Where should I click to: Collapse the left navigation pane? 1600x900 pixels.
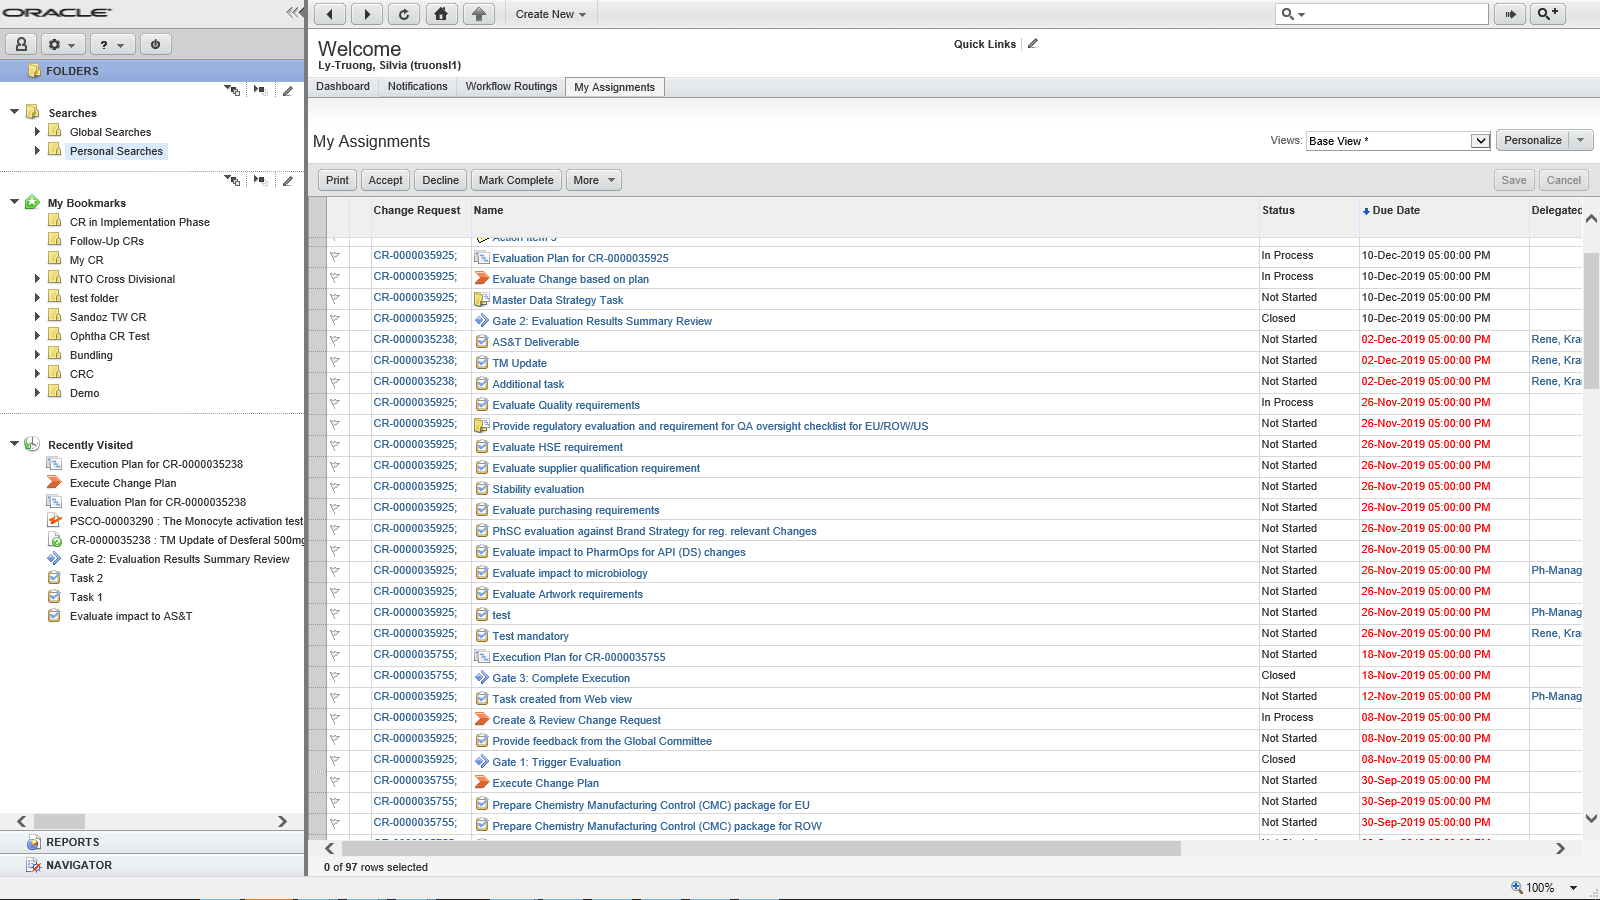[293, 13]
